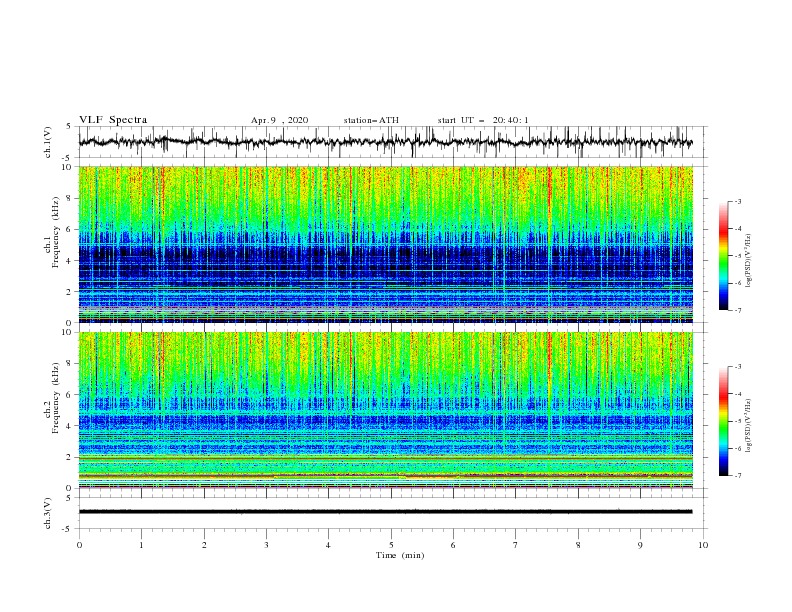Click the ch.2 spectrogram color scale bar
This screenshot has width=792, height=612.
723,421
